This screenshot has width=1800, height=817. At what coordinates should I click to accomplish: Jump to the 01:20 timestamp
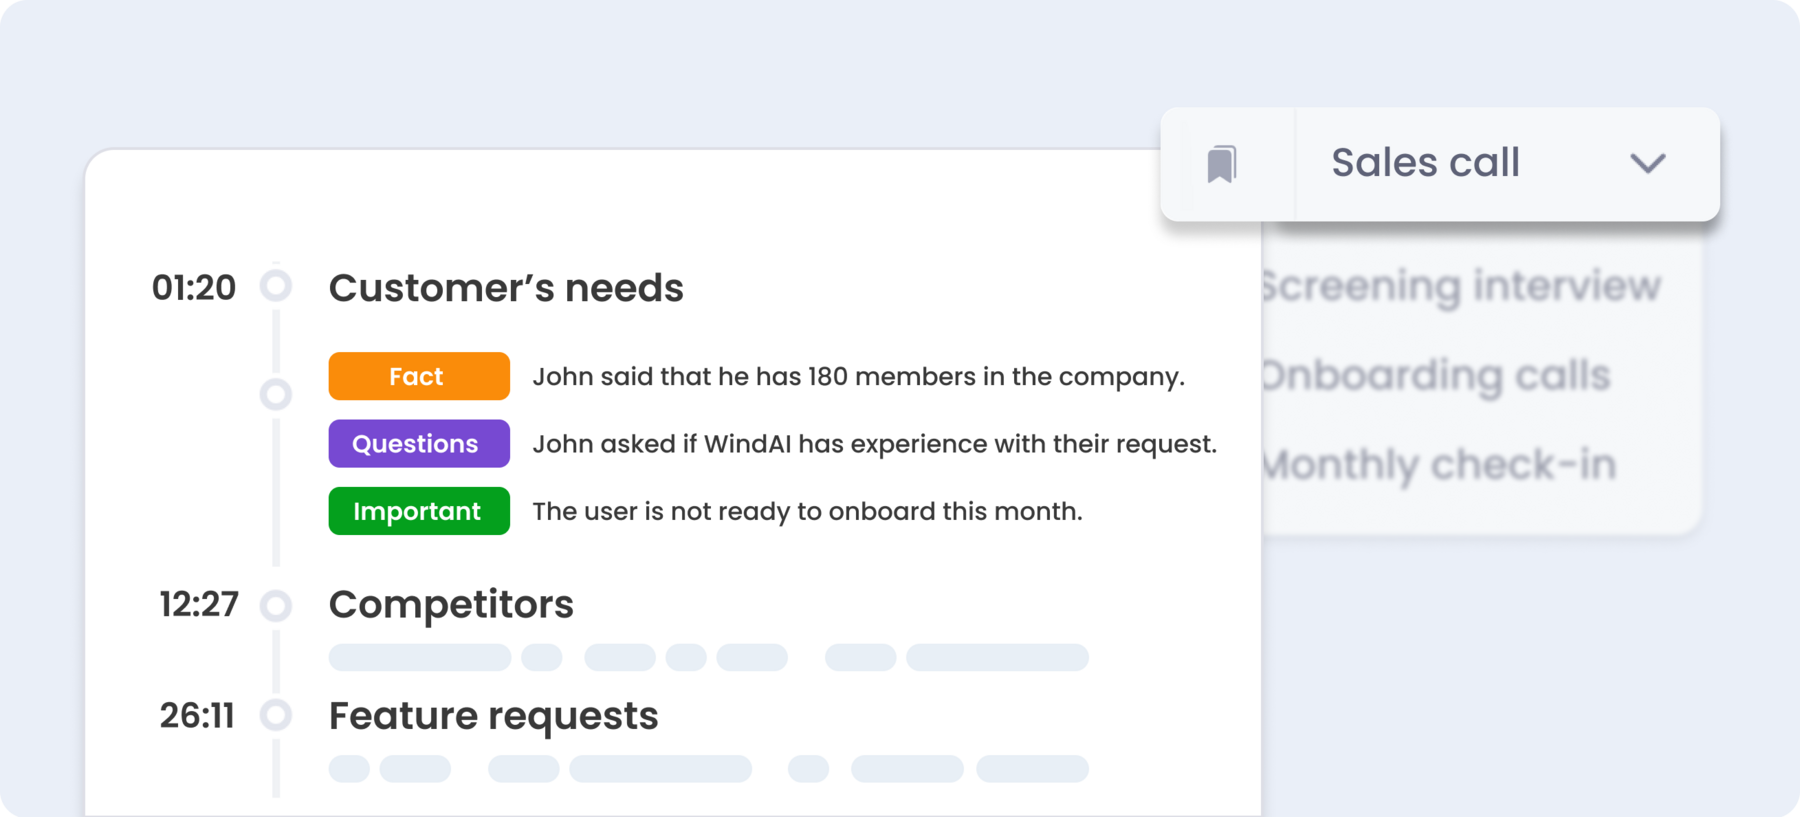coord(194,288)
